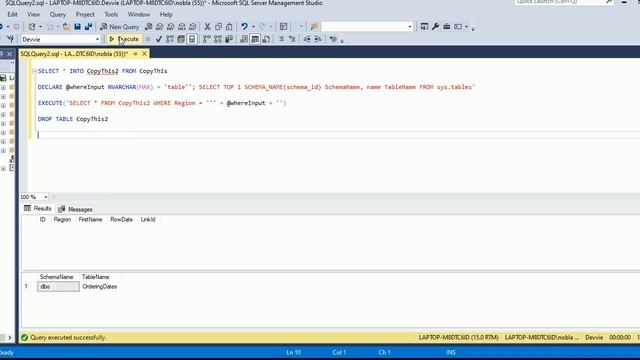640x360 pixels.
Task: Open the Undo history dropdown arrow
Action: pyautogui.click(x=253, y=27)
